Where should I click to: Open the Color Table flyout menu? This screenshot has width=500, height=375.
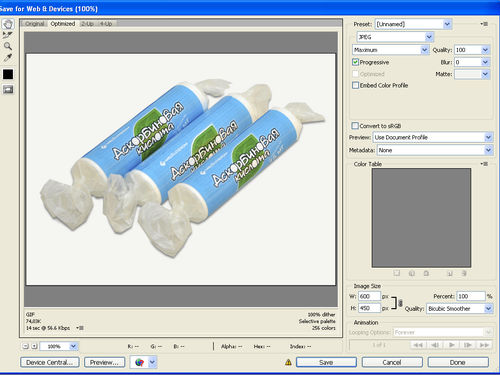pos(484,164)
